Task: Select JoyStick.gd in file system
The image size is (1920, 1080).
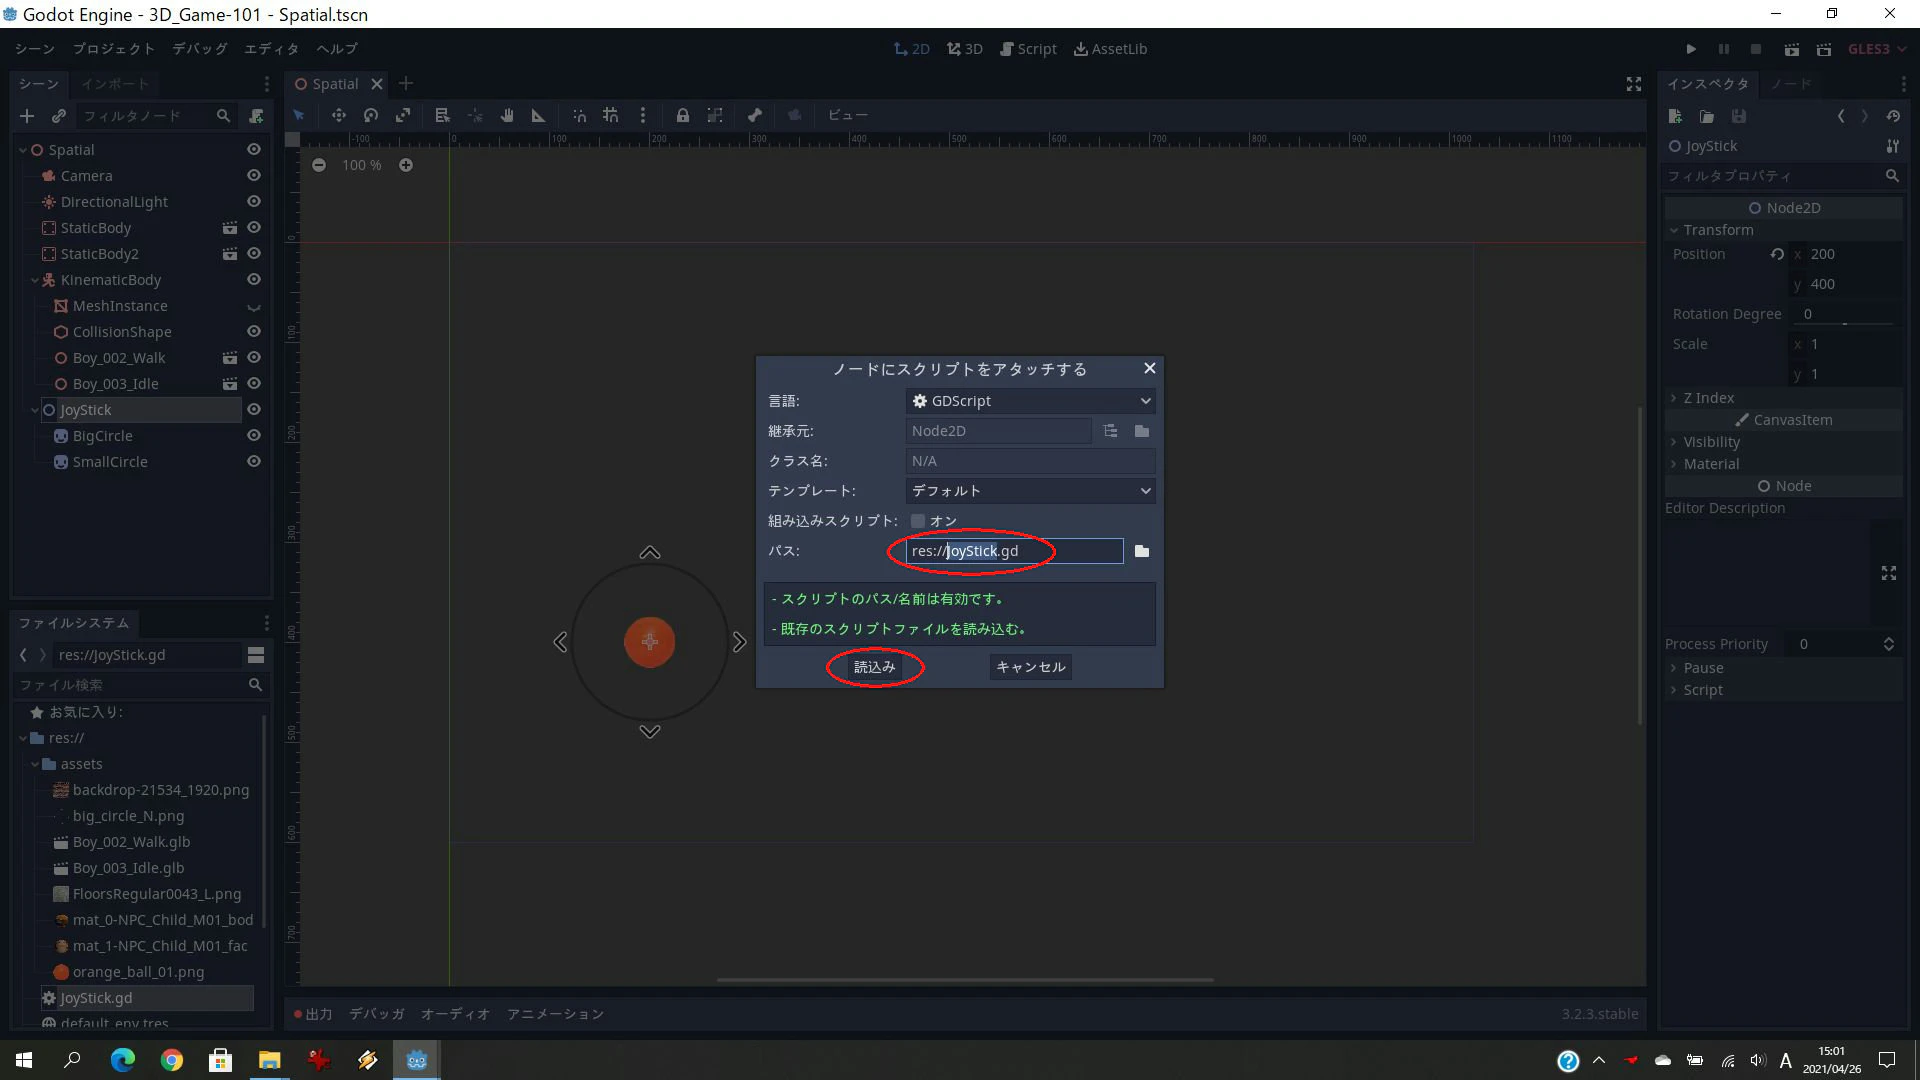Action: [146, 998]
